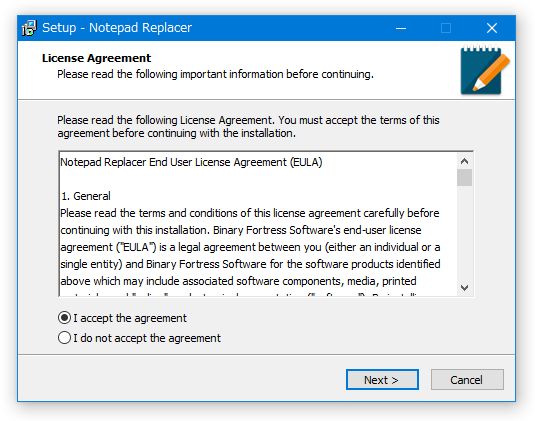Click the instruction paragraph above the license box

tap(248, 127)
